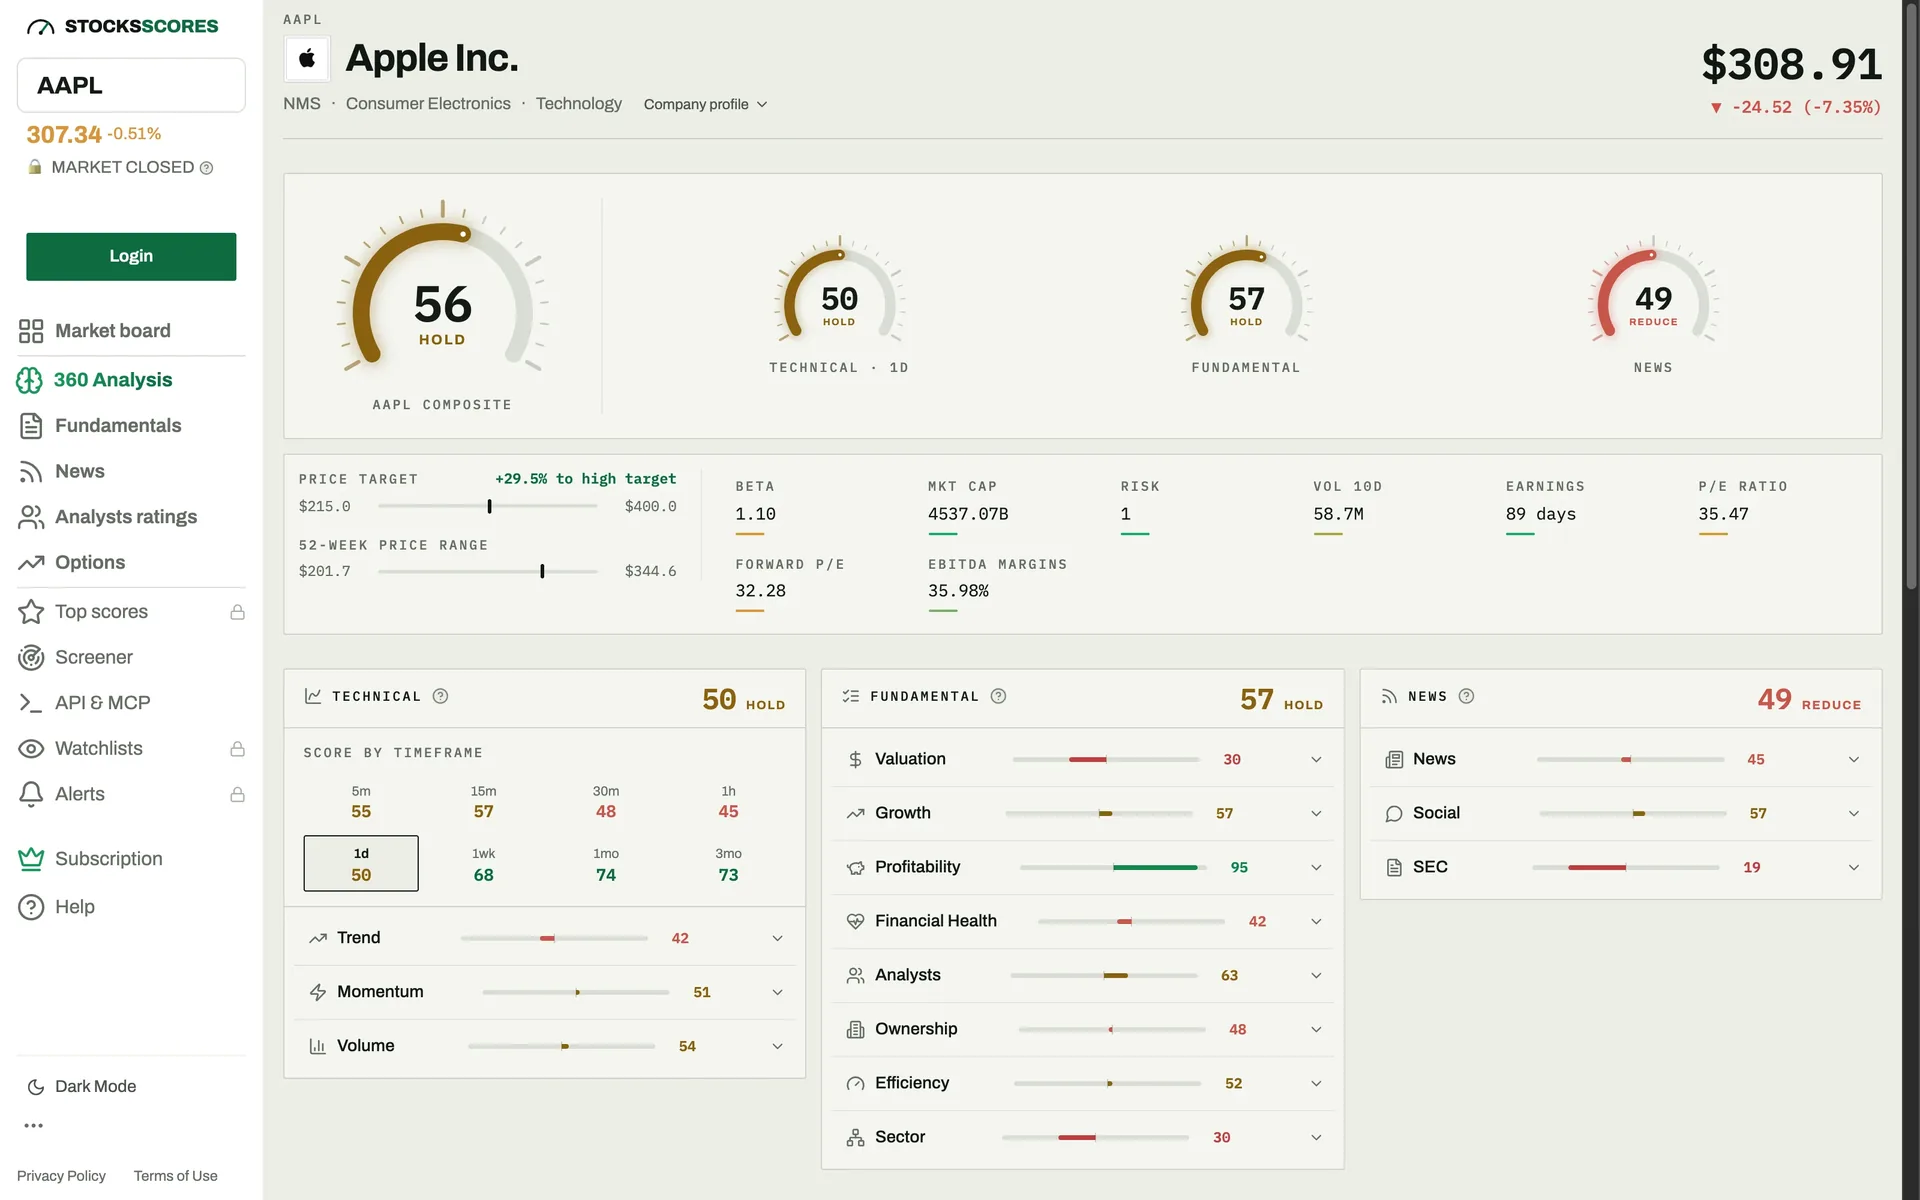Click the price target range marker
The height and width of the screenshot is (1200, 1920).
tap(489, 507)
